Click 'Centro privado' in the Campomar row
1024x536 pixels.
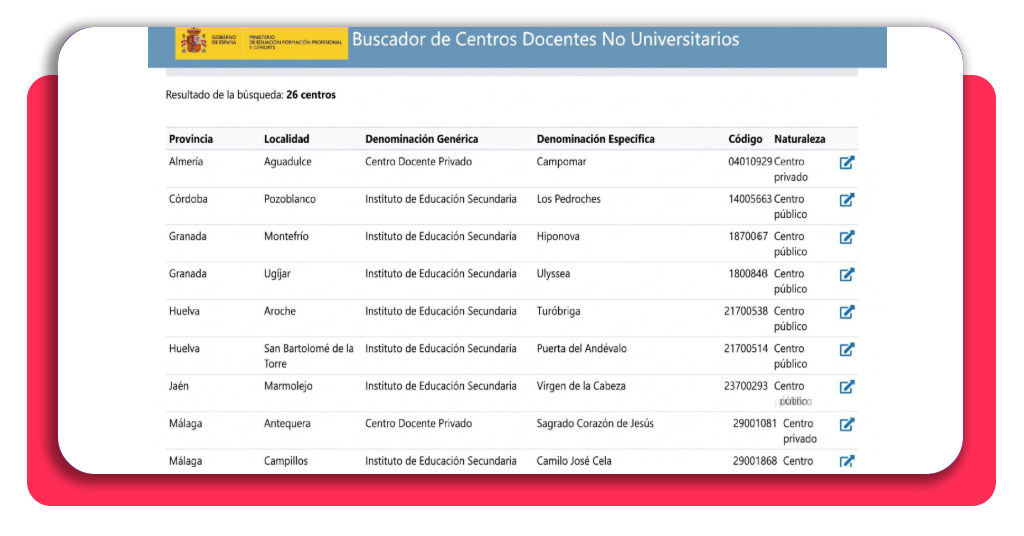[791, 169]
